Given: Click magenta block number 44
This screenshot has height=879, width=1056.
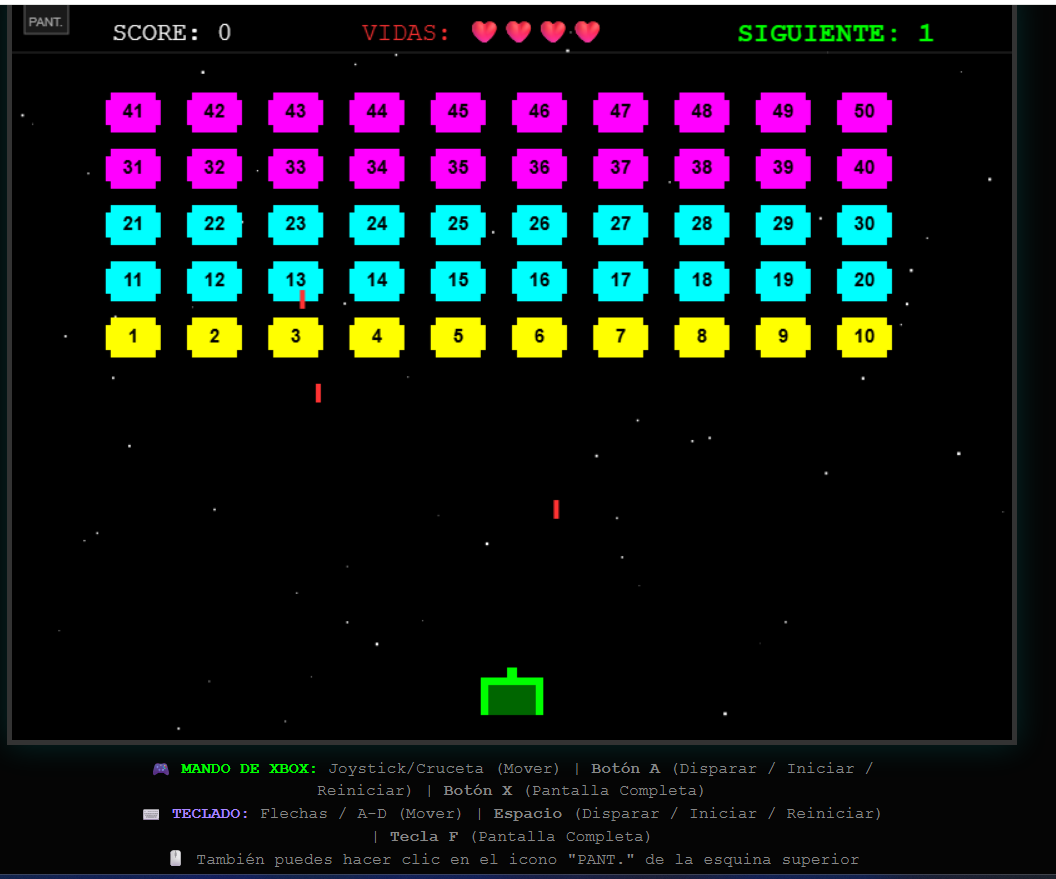Looking at the screenshot, I should coord(377,112).
